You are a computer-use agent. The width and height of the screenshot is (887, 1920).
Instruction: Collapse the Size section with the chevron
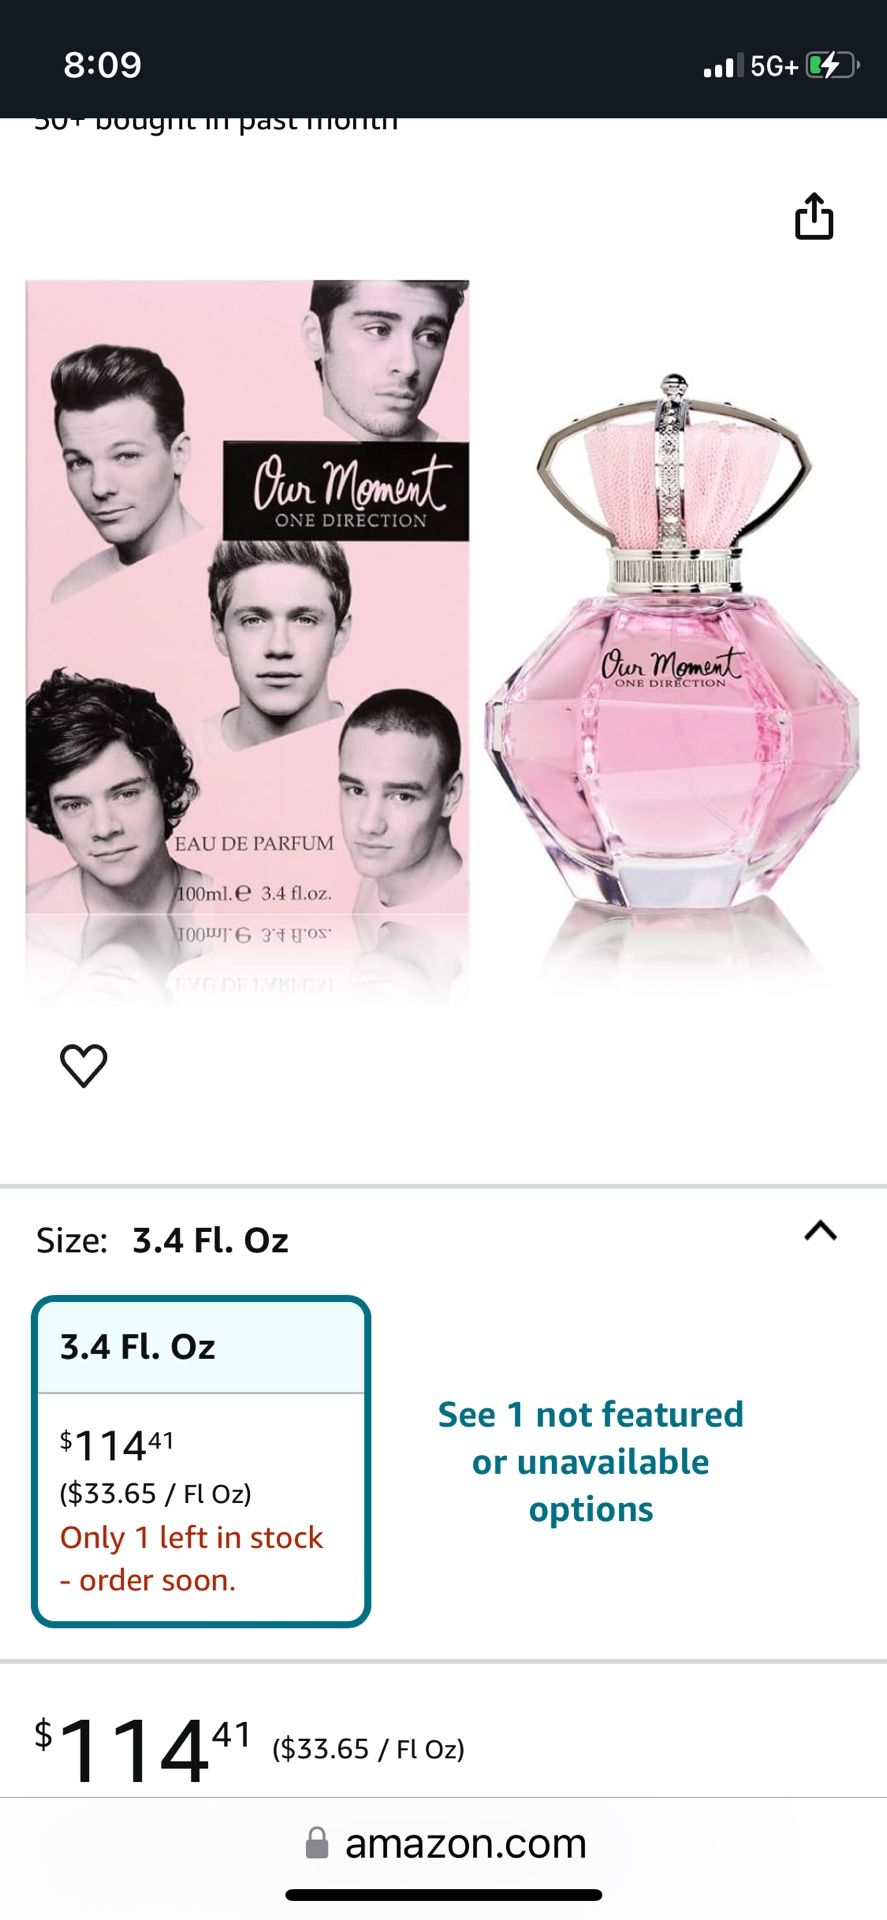821,1231
